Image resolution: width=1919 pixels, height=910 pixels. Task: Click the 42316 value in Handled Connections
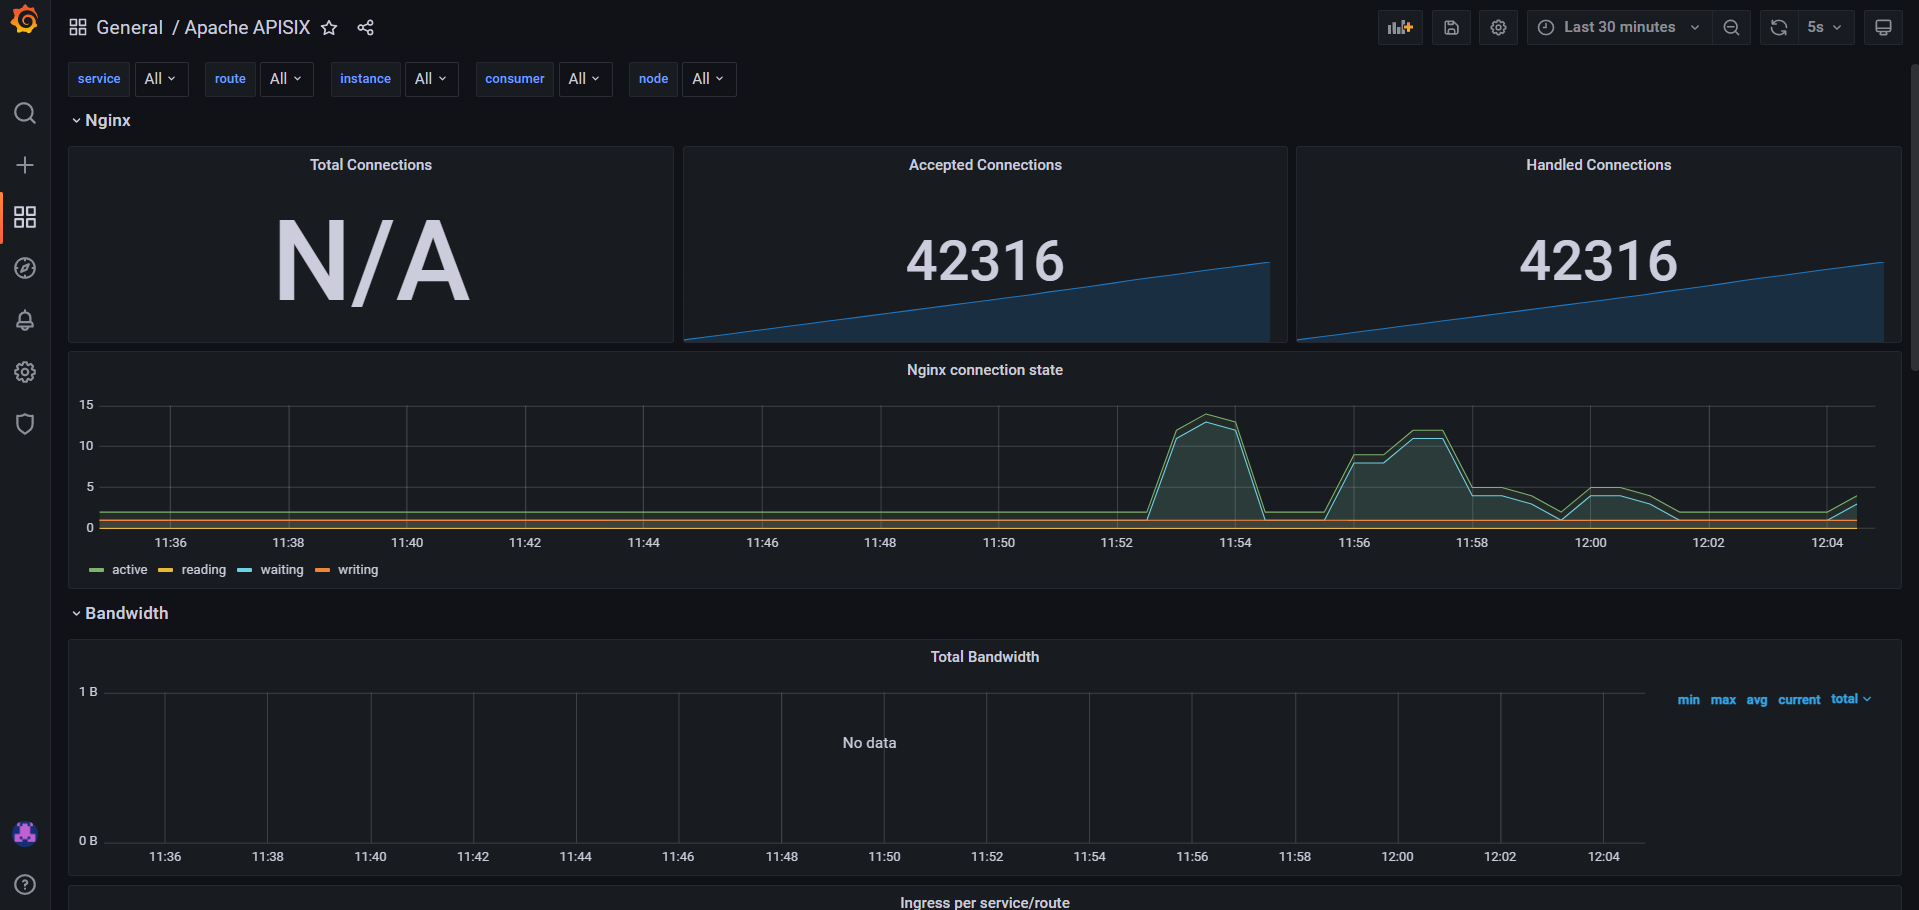coord(1598,261)
